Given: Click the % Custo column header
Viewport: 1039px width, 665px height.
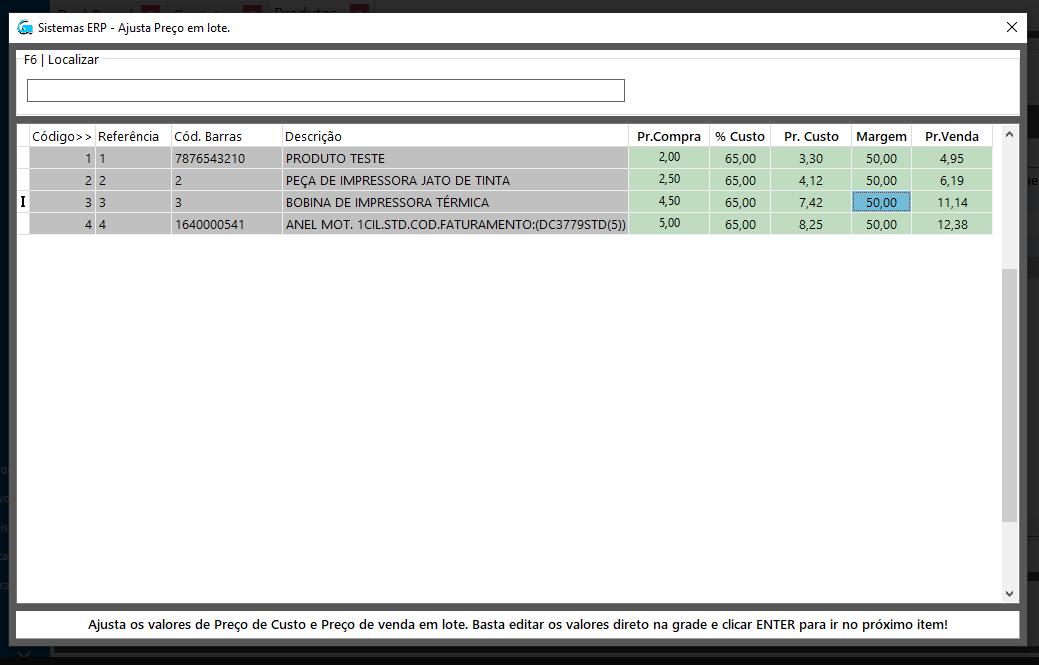Looking at the screenshot, I should pyautogui.click(x=739, y=136).
